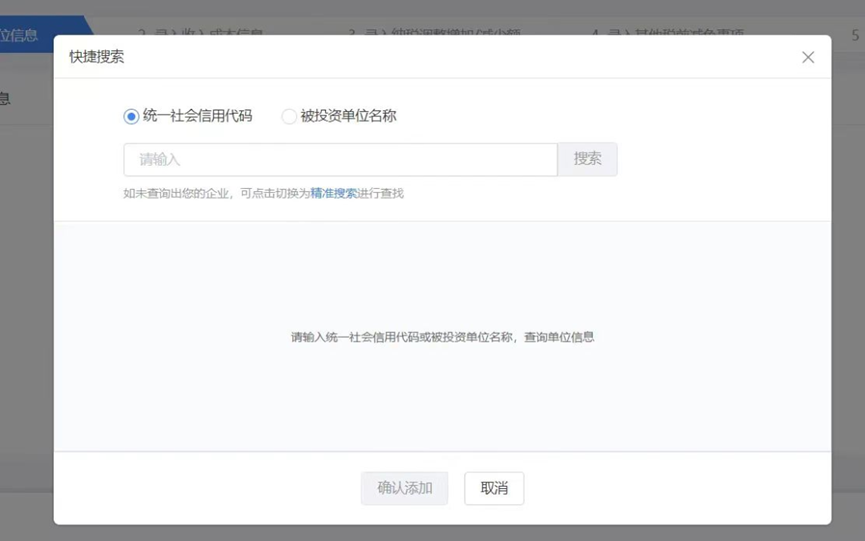Go to step 5 at right edge of wizard

coord(855,35)
